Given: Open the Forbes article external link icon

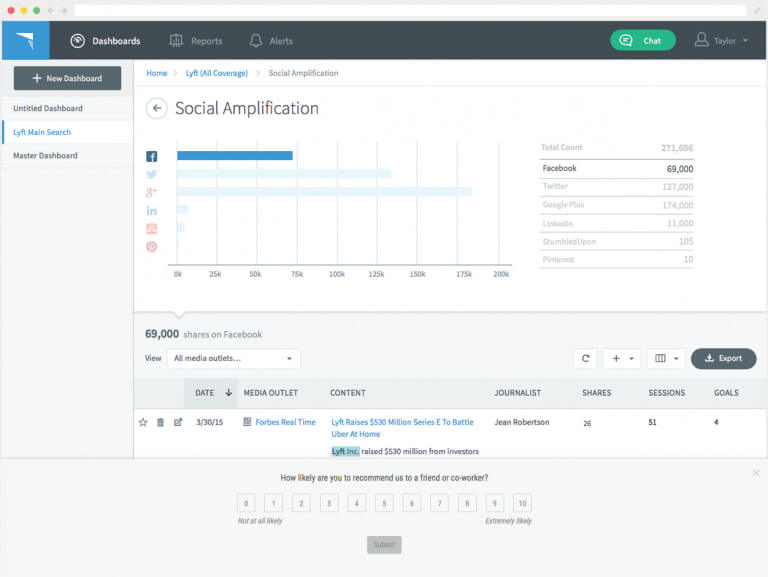Looking at the screenshot, I should tap(178, 422).
